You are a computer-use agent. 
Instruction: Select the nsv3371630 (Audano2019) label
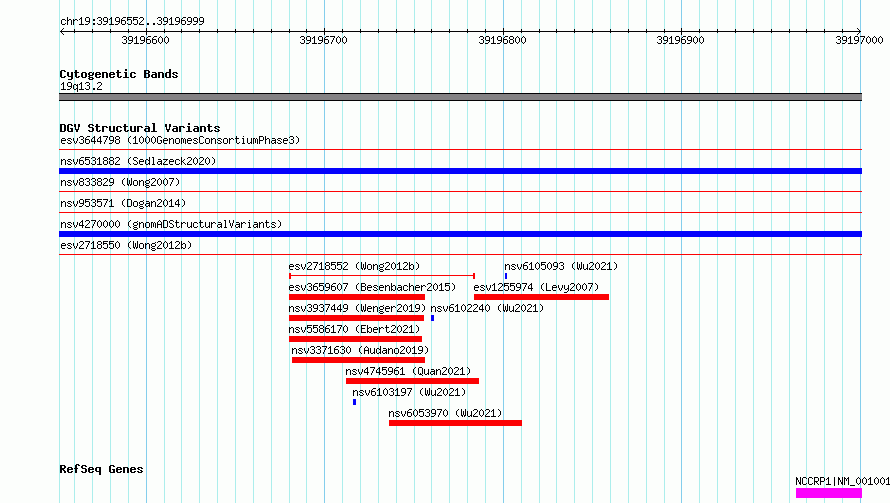(x=360, y=350)
